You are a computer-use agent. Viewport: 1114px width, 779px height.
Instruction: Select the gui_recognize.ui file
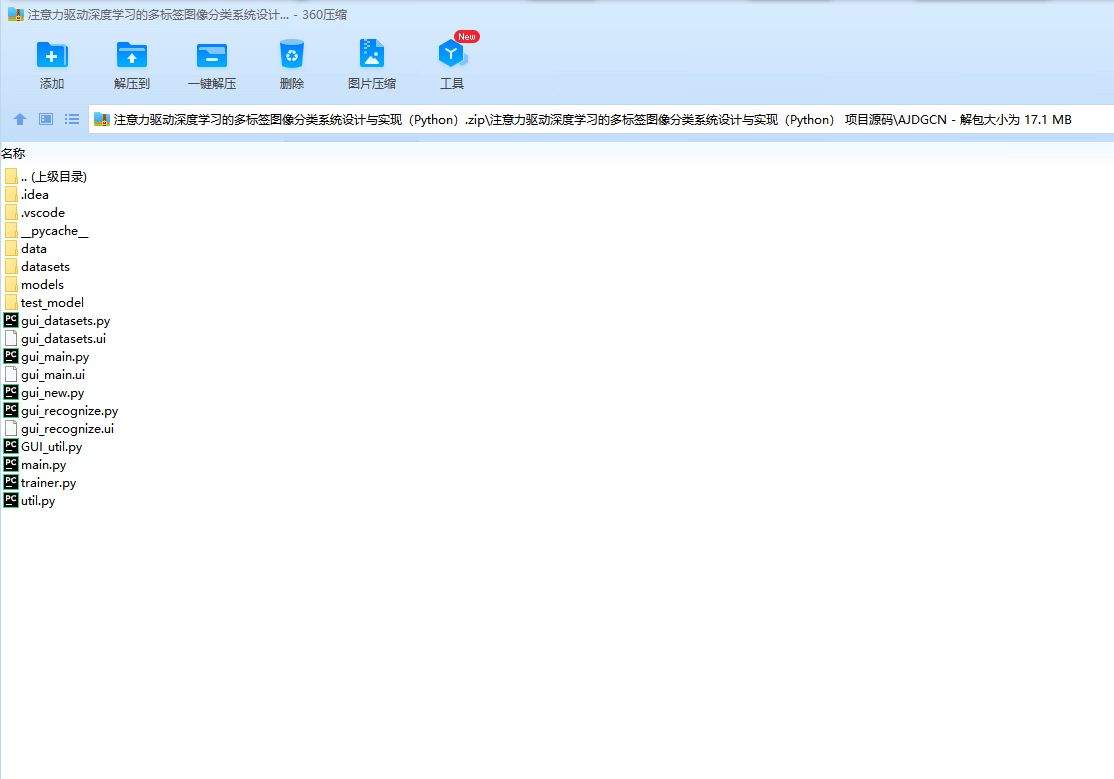[x=59, y=429]
